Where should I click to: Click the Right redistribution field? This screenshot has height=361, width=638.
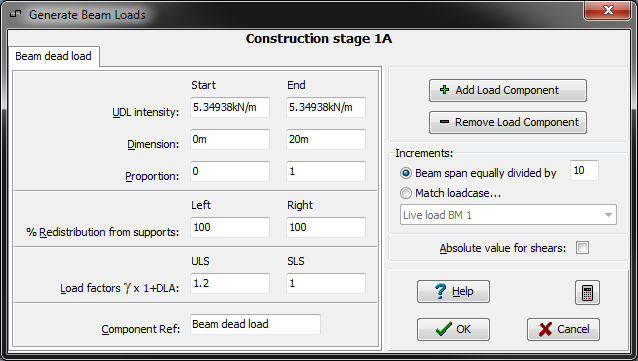[x=326, y=227]
